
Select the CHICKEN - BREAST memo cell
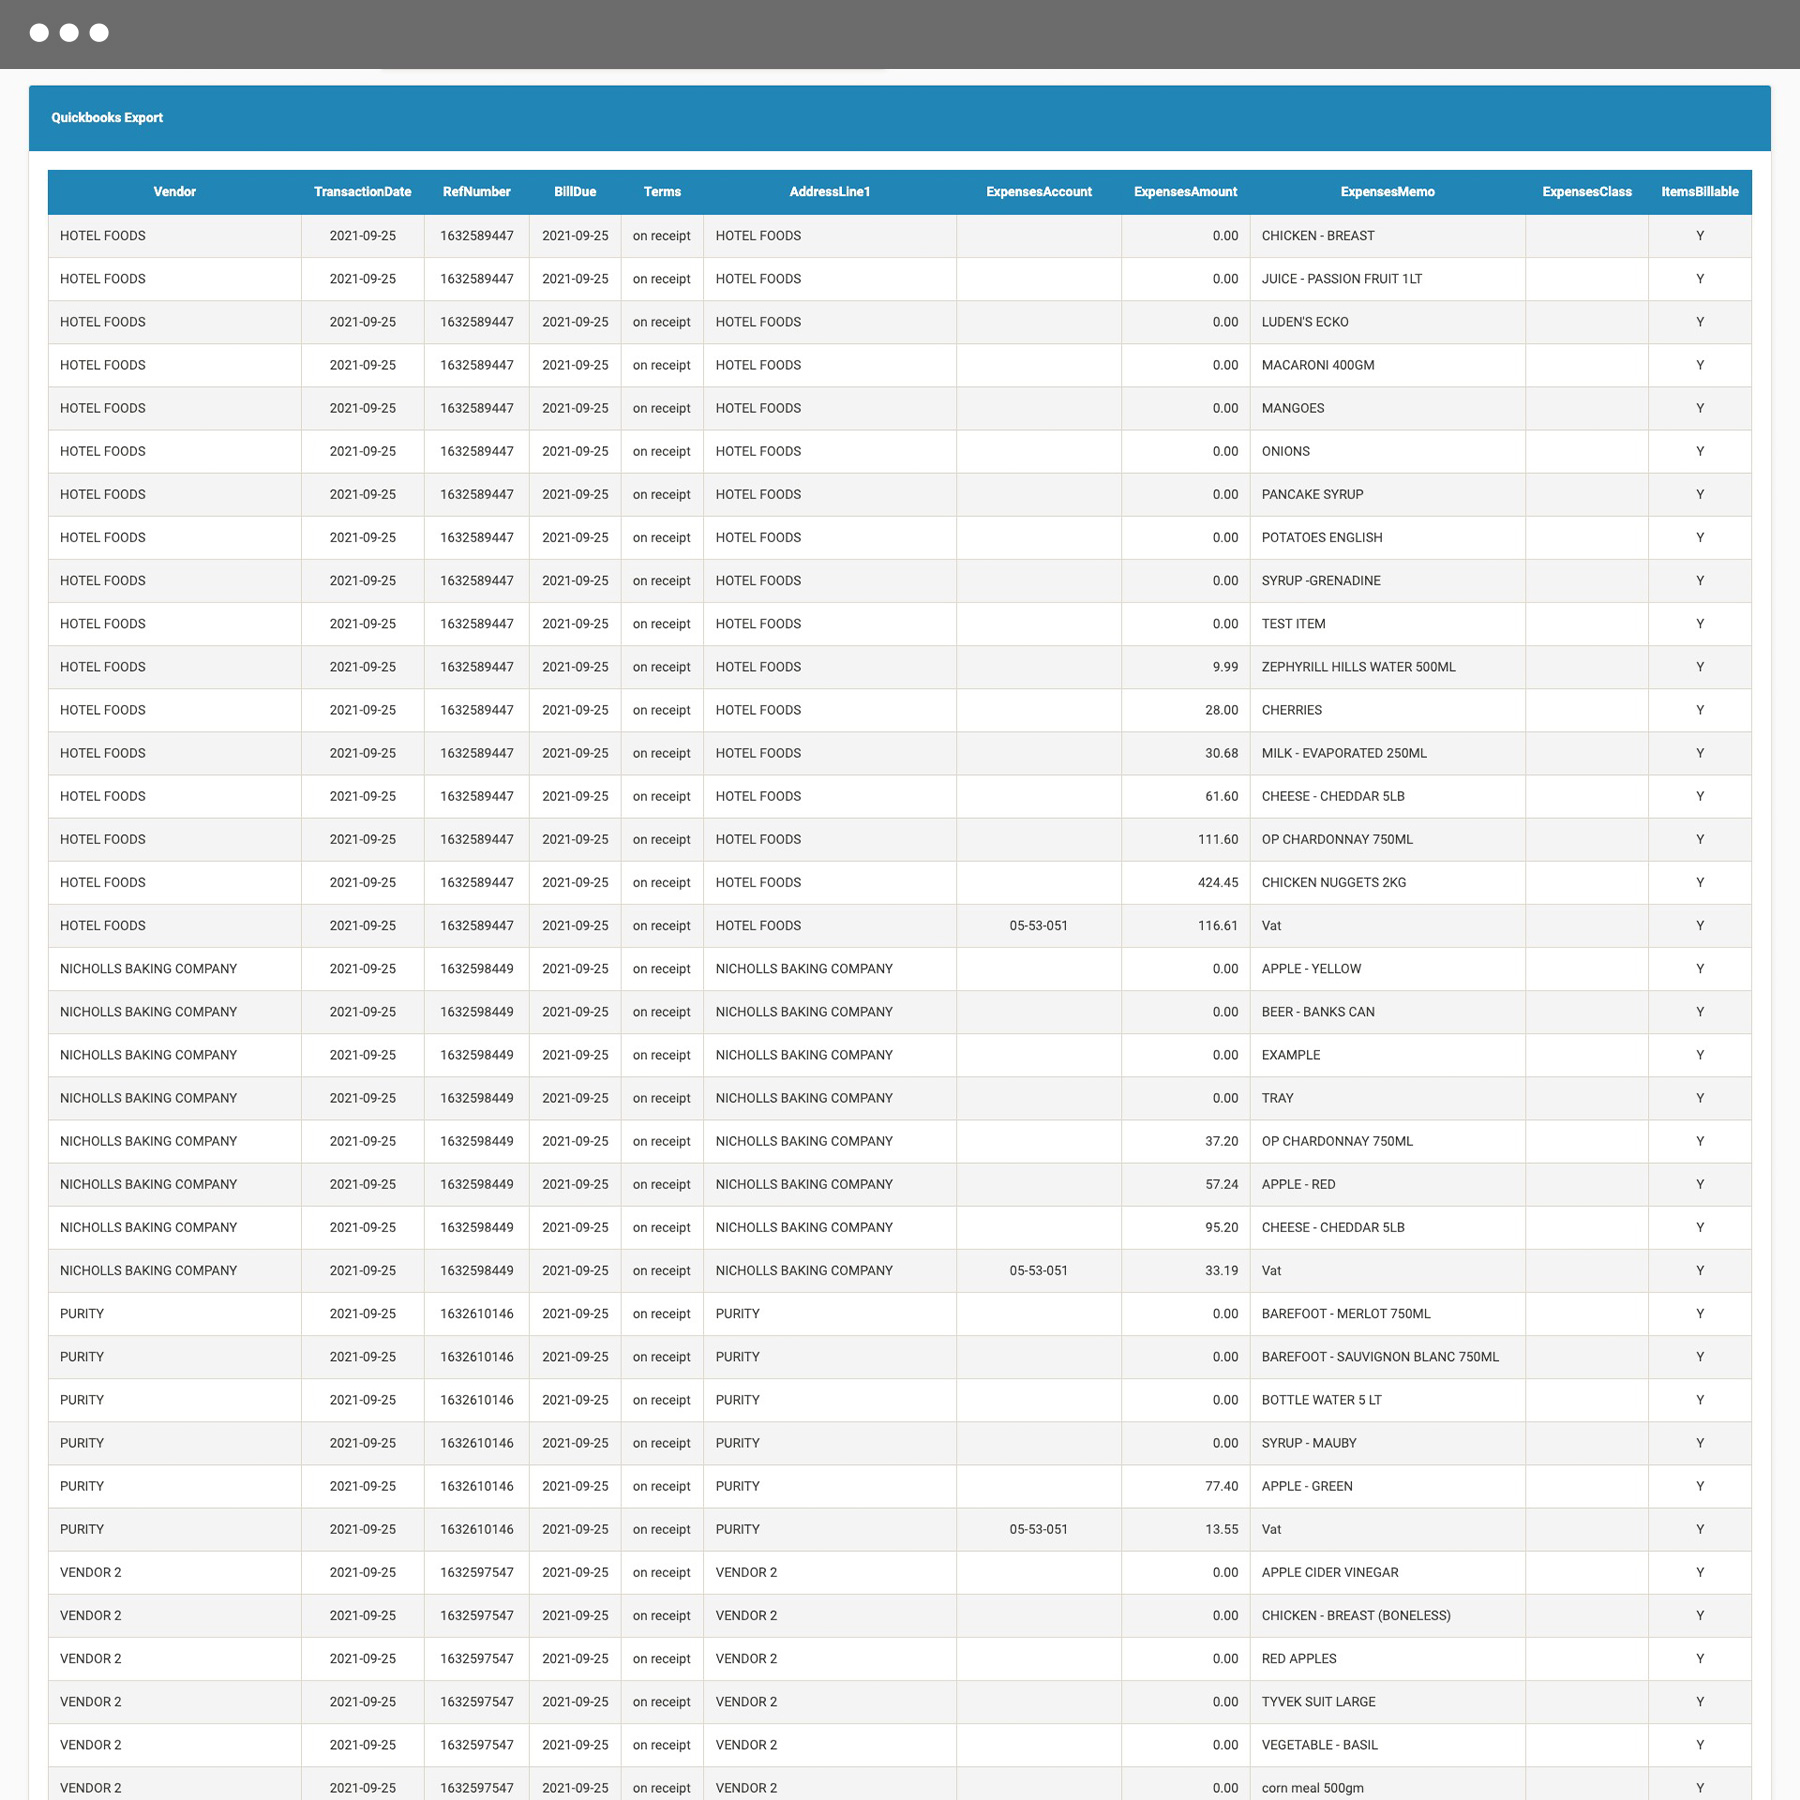coord(1316,236)
